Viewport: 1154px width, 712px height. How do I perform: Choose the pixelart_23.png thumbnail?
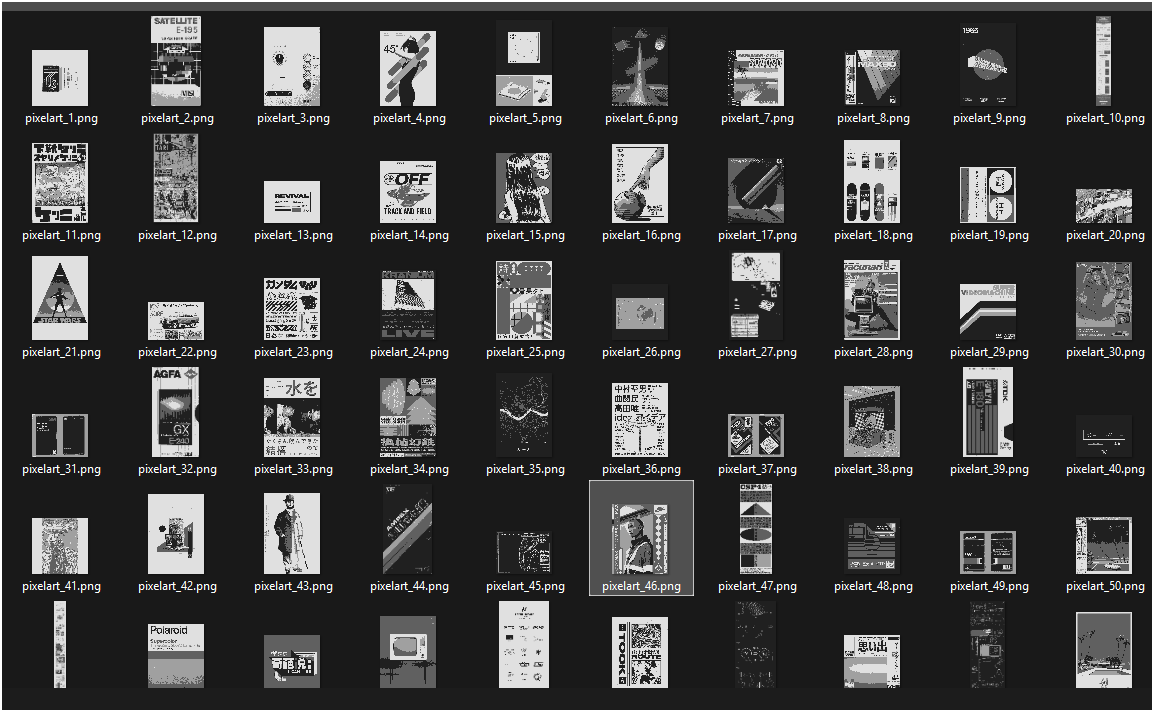pos(292,309)
